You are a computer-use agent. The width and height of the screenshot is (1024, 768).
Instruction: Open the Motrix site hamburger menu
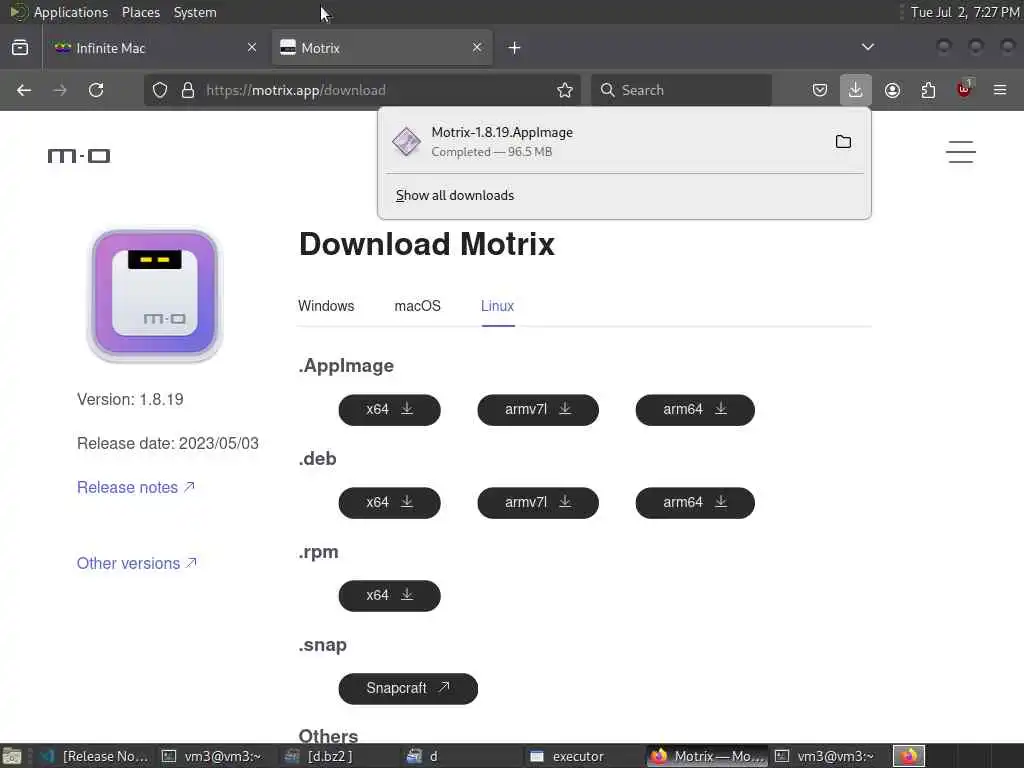(961, 152)
